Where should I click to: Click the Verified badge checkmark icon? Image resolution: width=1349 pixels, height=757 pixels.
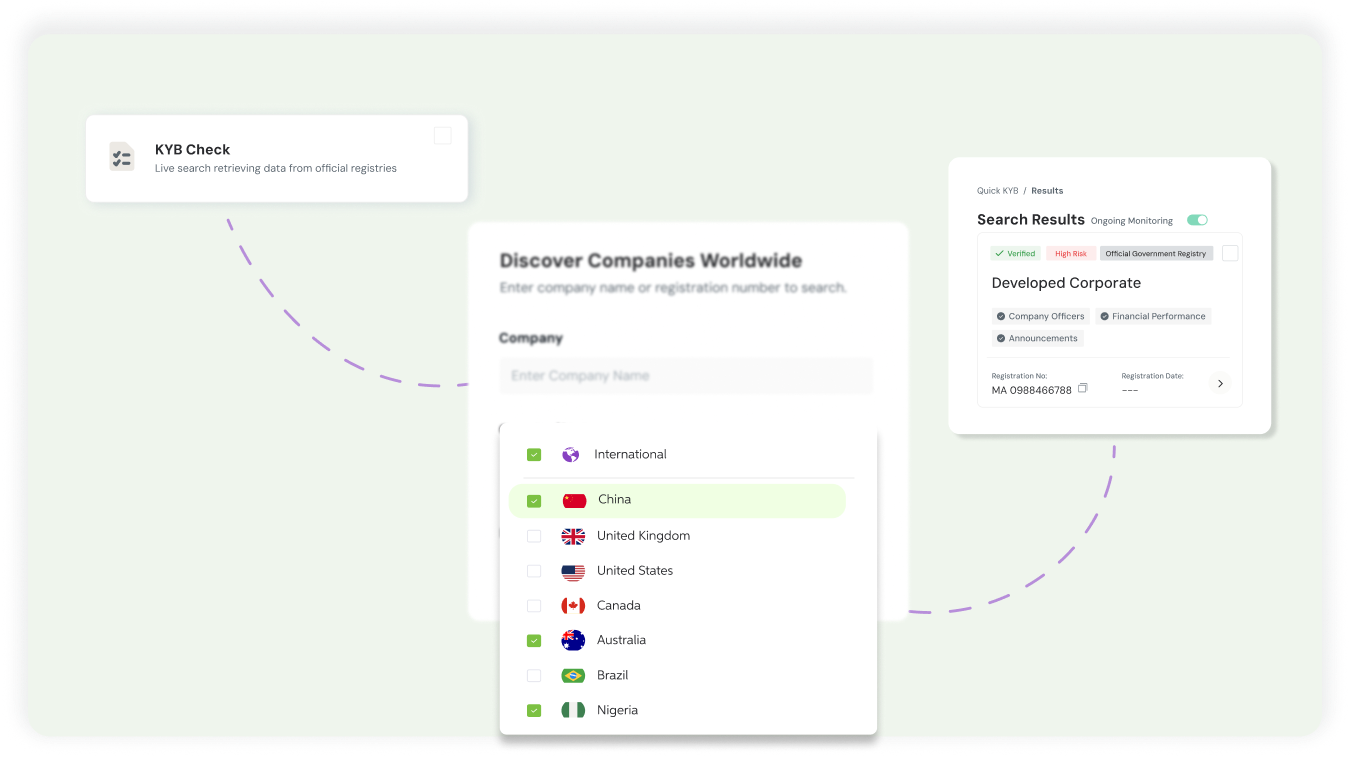tap(999, 254)
